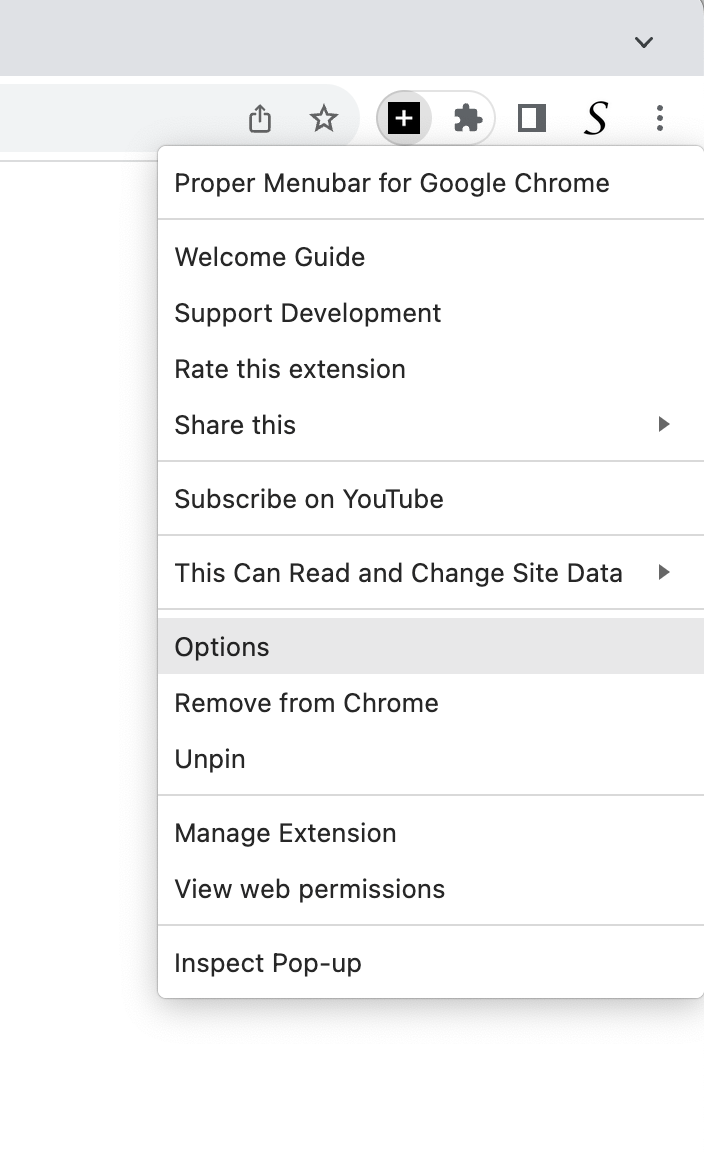Viewport: 704px width, 1152px height.
Task: Open Chrome's three-dot menu
Action: click(x=660, y=118)
